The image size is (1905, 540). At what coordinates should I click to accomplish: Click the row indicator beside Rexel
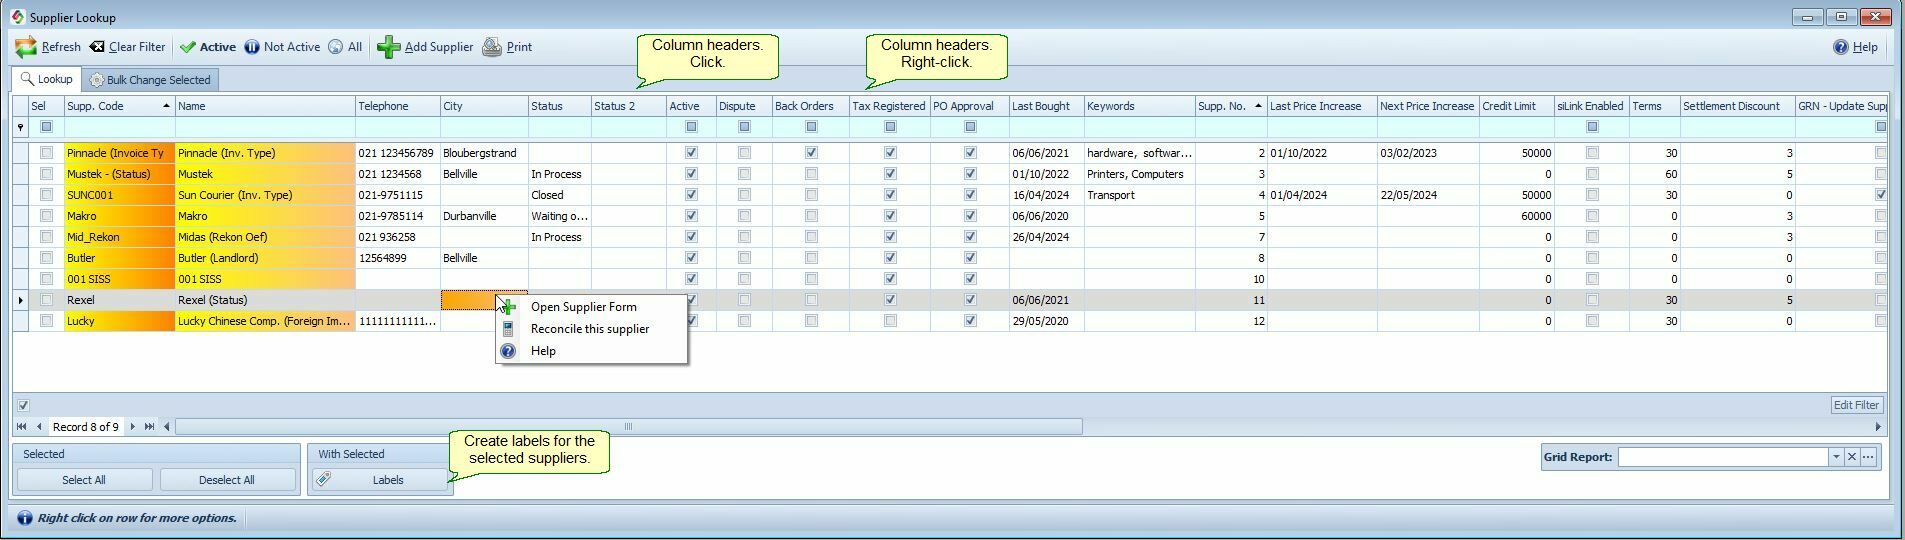coord(21,300)
